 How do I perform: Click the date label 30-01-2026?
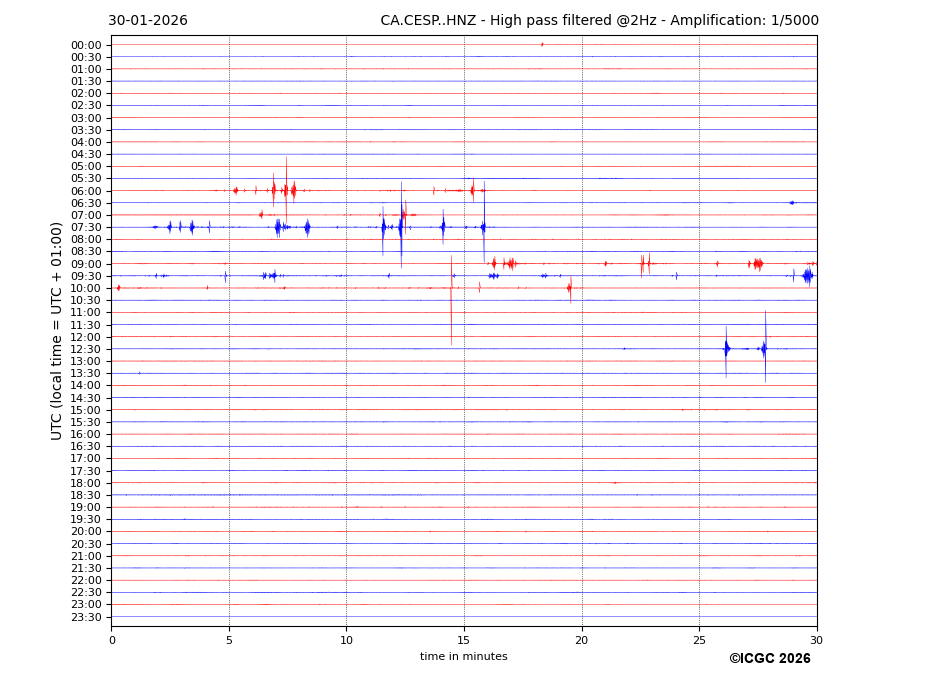click(147, 21)
